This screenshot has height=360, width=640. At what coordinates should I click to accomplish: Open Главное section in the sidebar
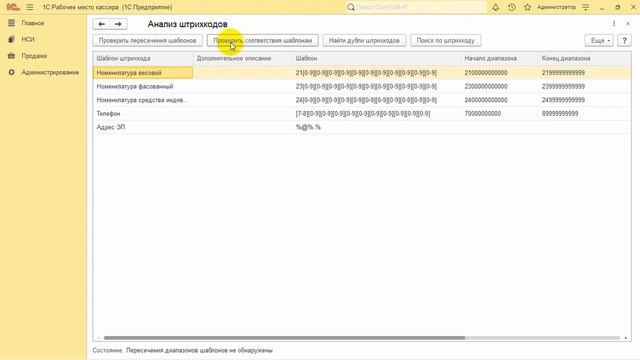coord(33,23)
